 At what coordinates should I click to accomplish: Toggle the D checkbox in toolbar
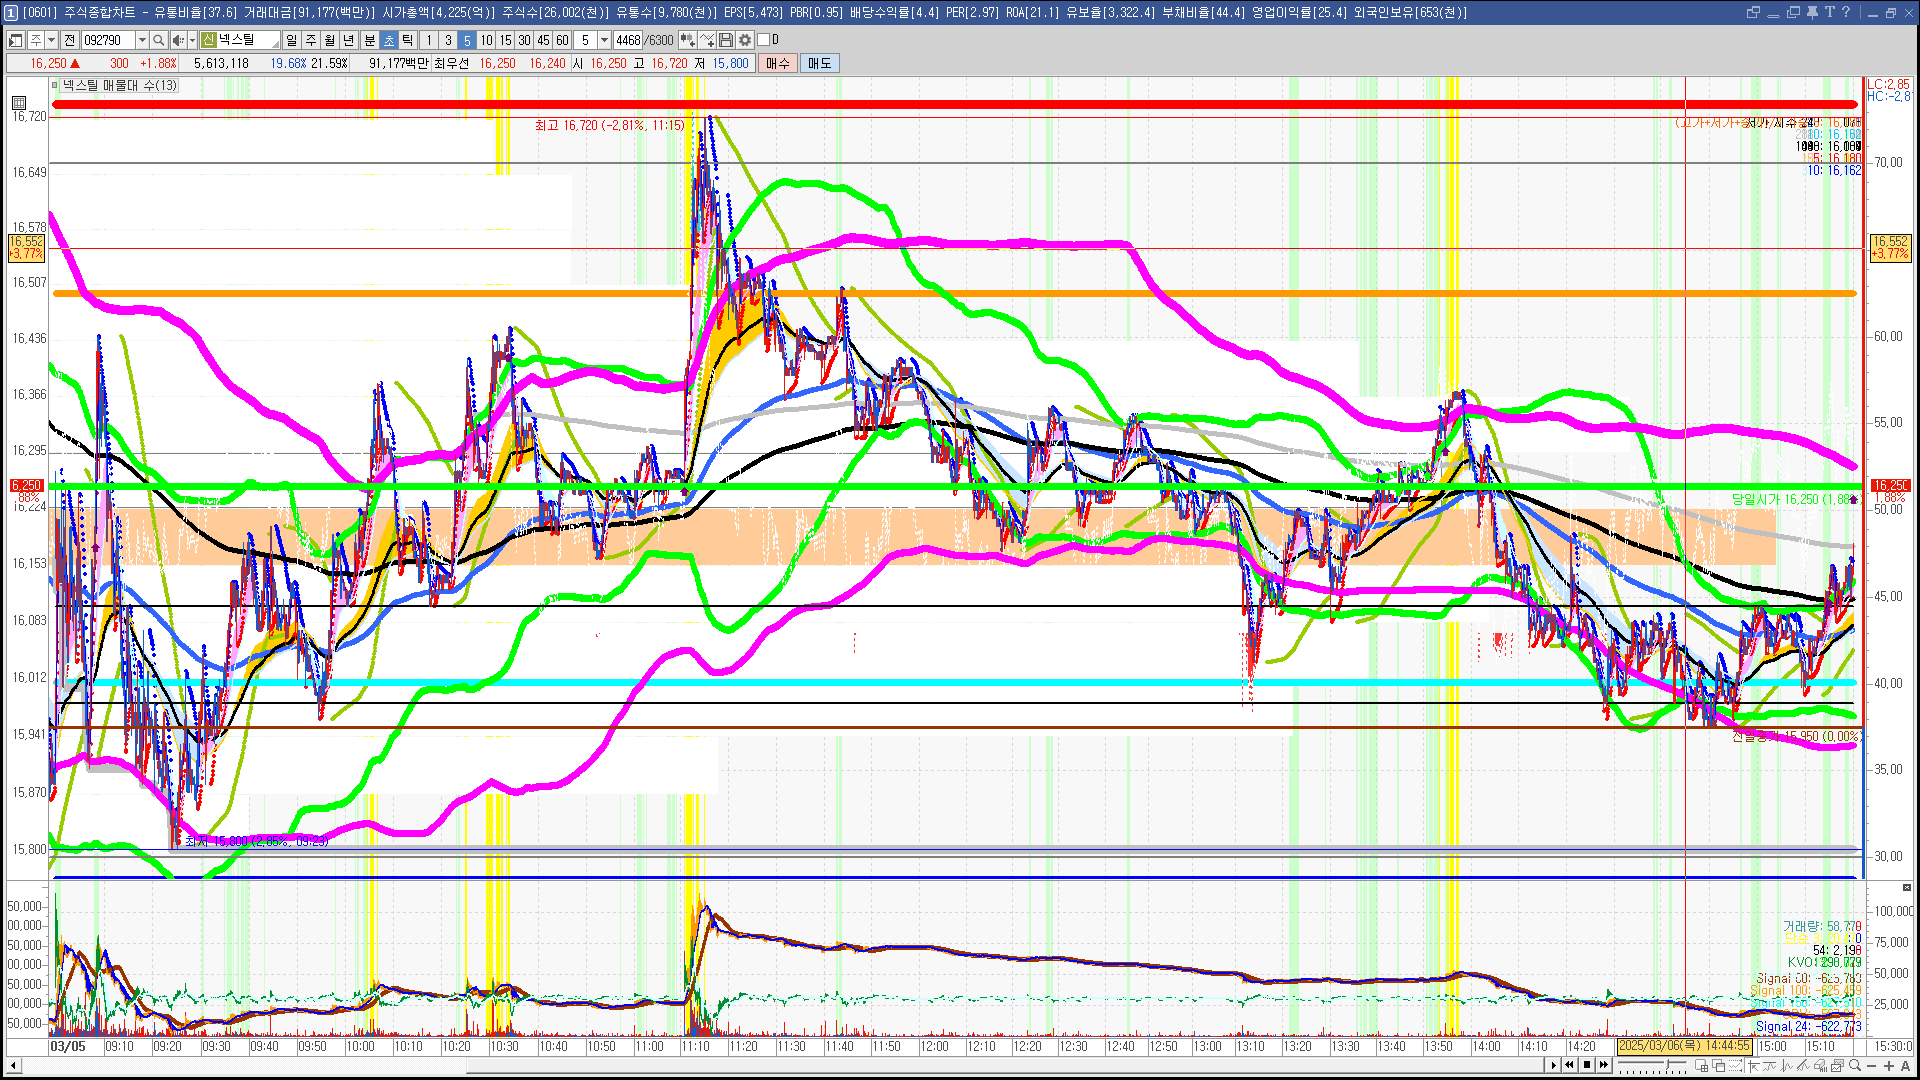click(764, 40)
